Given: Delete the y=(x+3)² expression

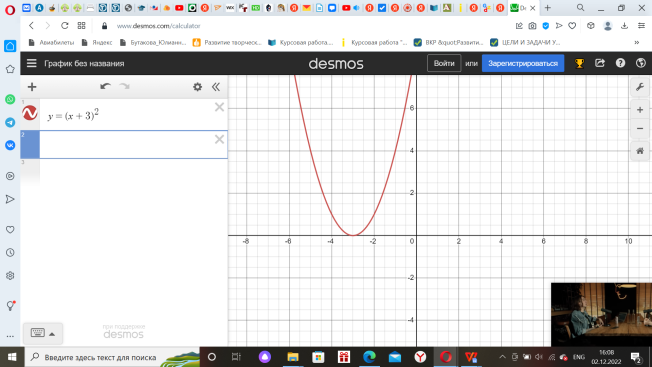Looking at the screenshot, I should pos(219,107).
